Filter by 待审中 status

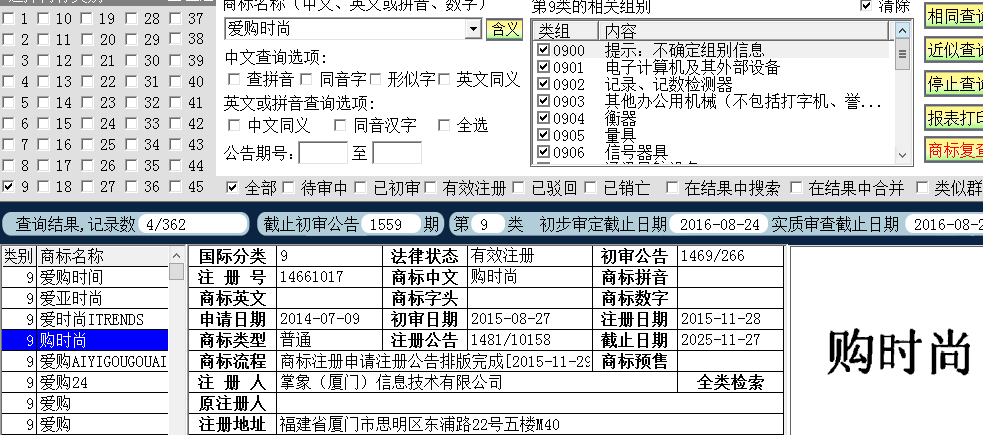[x=288, y=187]
